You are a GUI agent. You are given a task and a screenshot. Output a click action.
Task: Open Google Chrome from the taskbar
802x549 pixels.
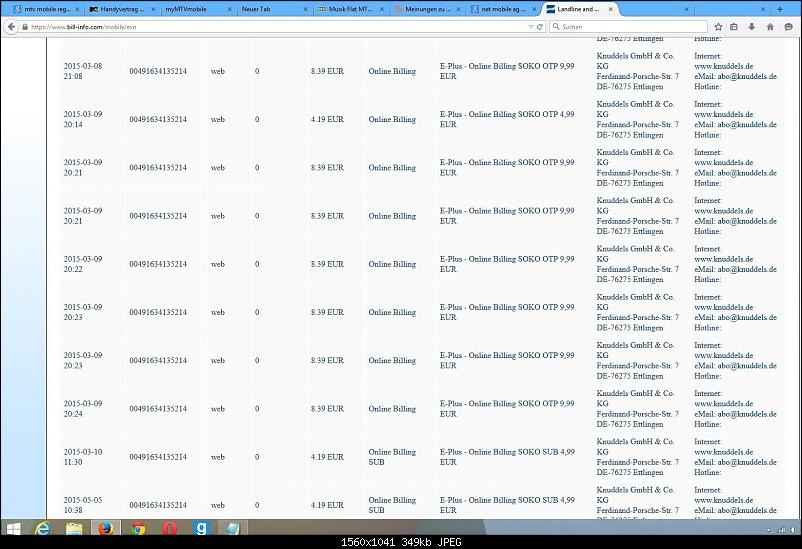[x=138, y=529]
